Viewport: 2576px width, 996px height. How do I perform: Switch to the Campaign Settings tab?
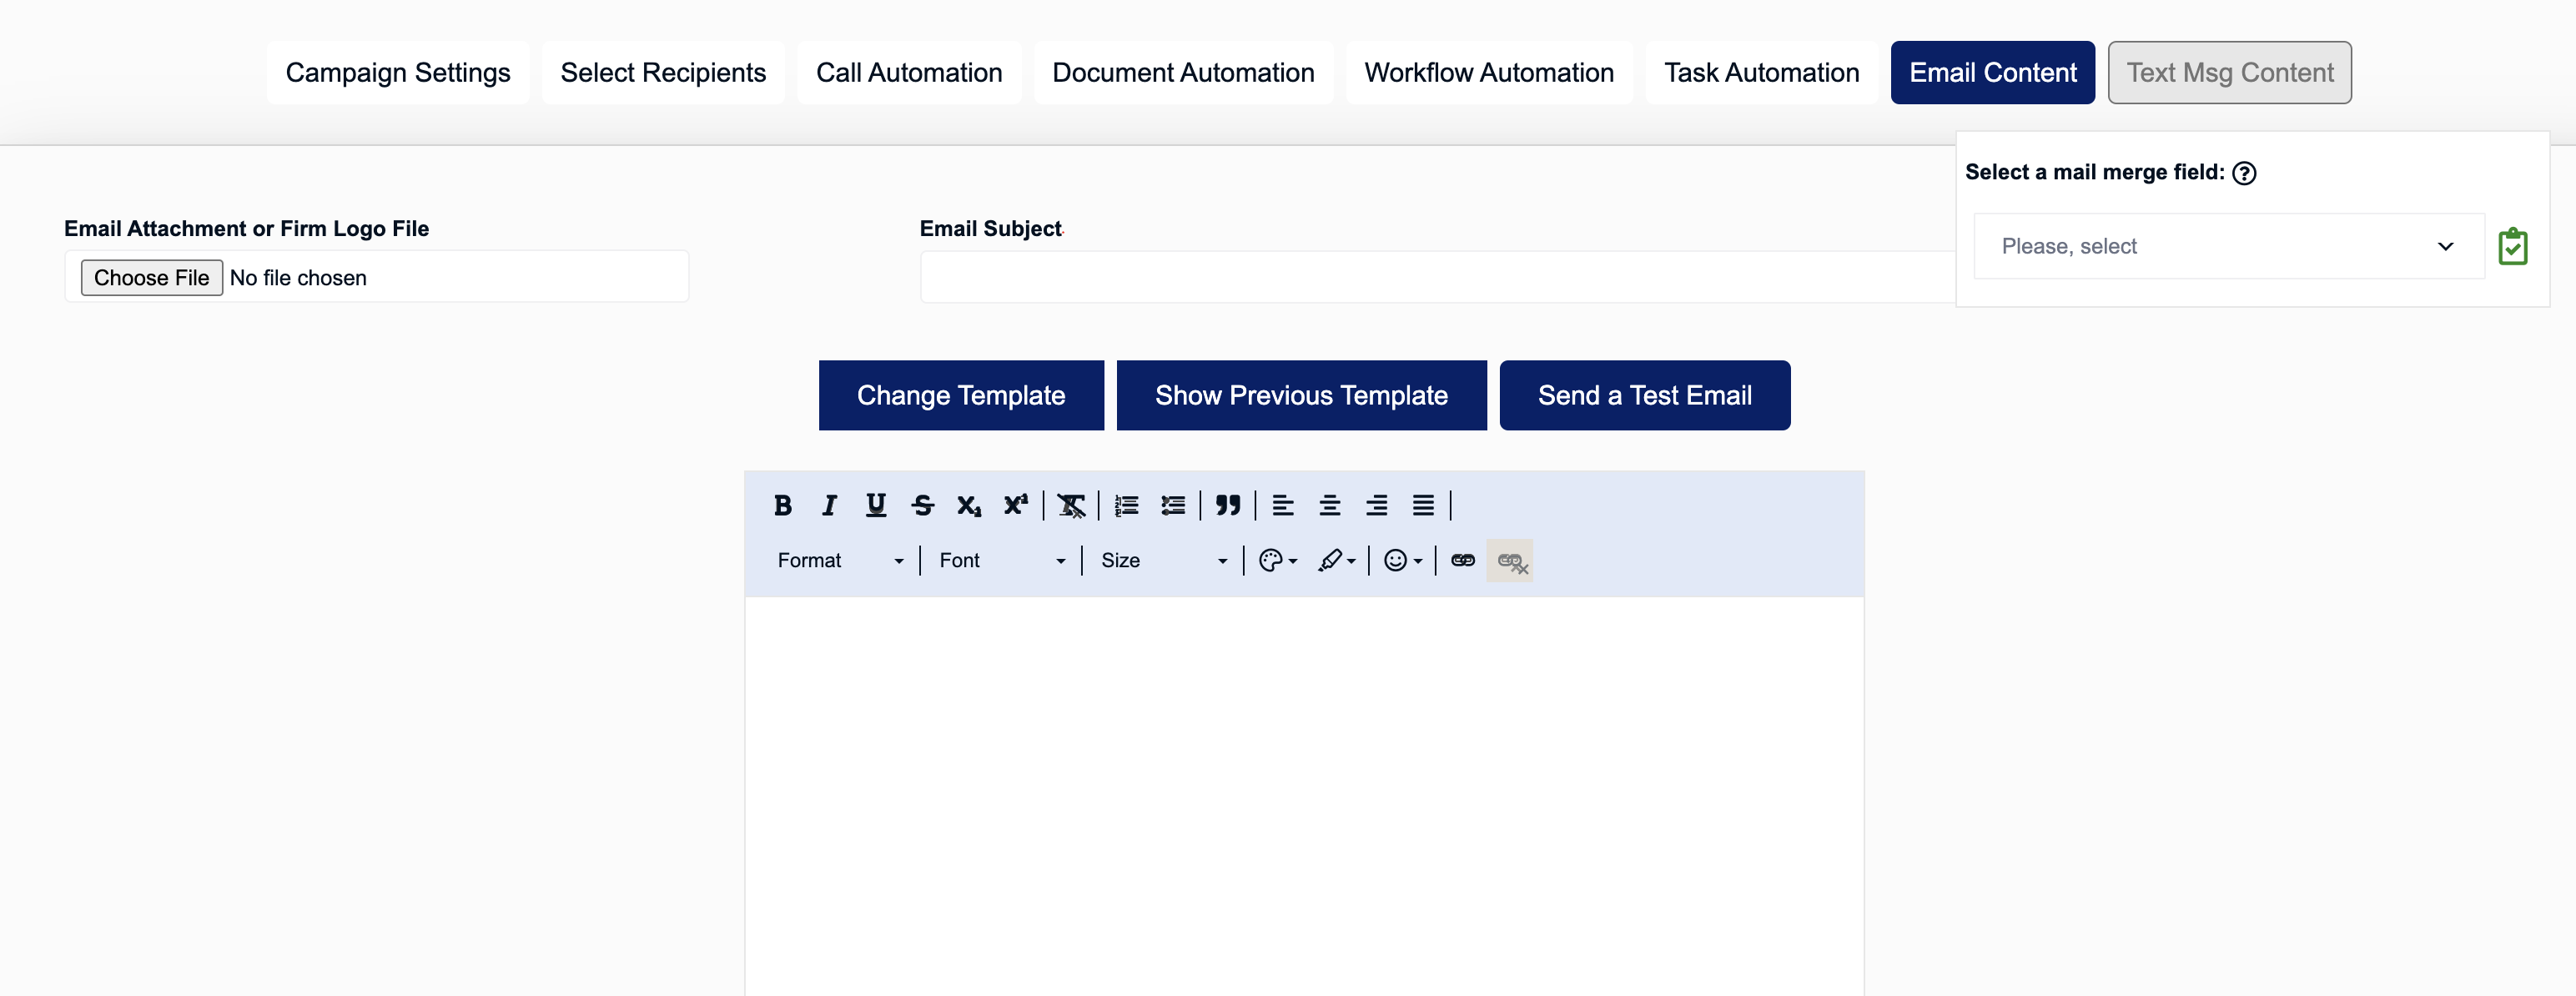[x=397, y=73]
